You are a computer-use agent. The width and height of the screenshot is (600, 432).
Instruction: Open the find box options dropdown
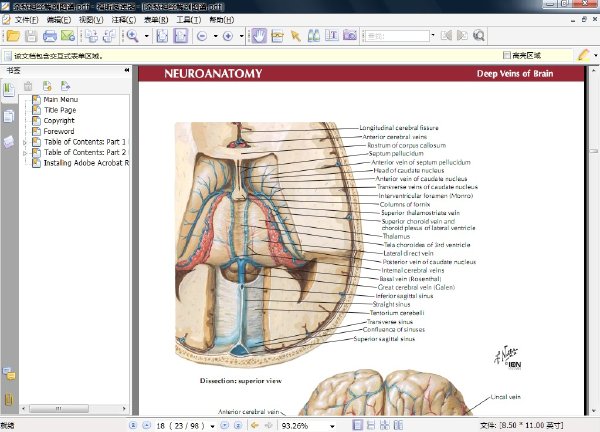(x=433, y=36)
